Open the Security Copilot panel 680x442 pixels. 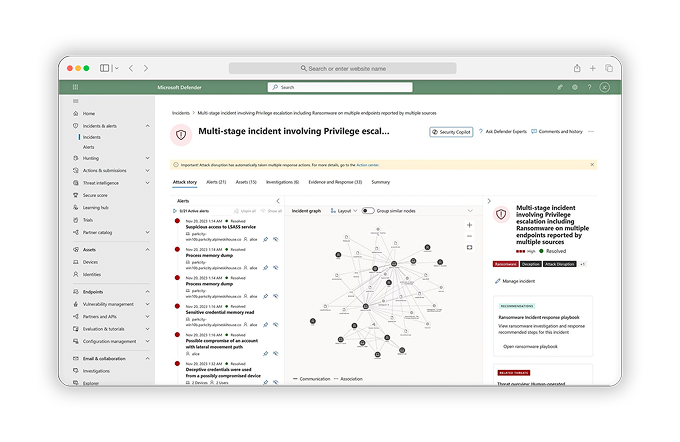451,131
